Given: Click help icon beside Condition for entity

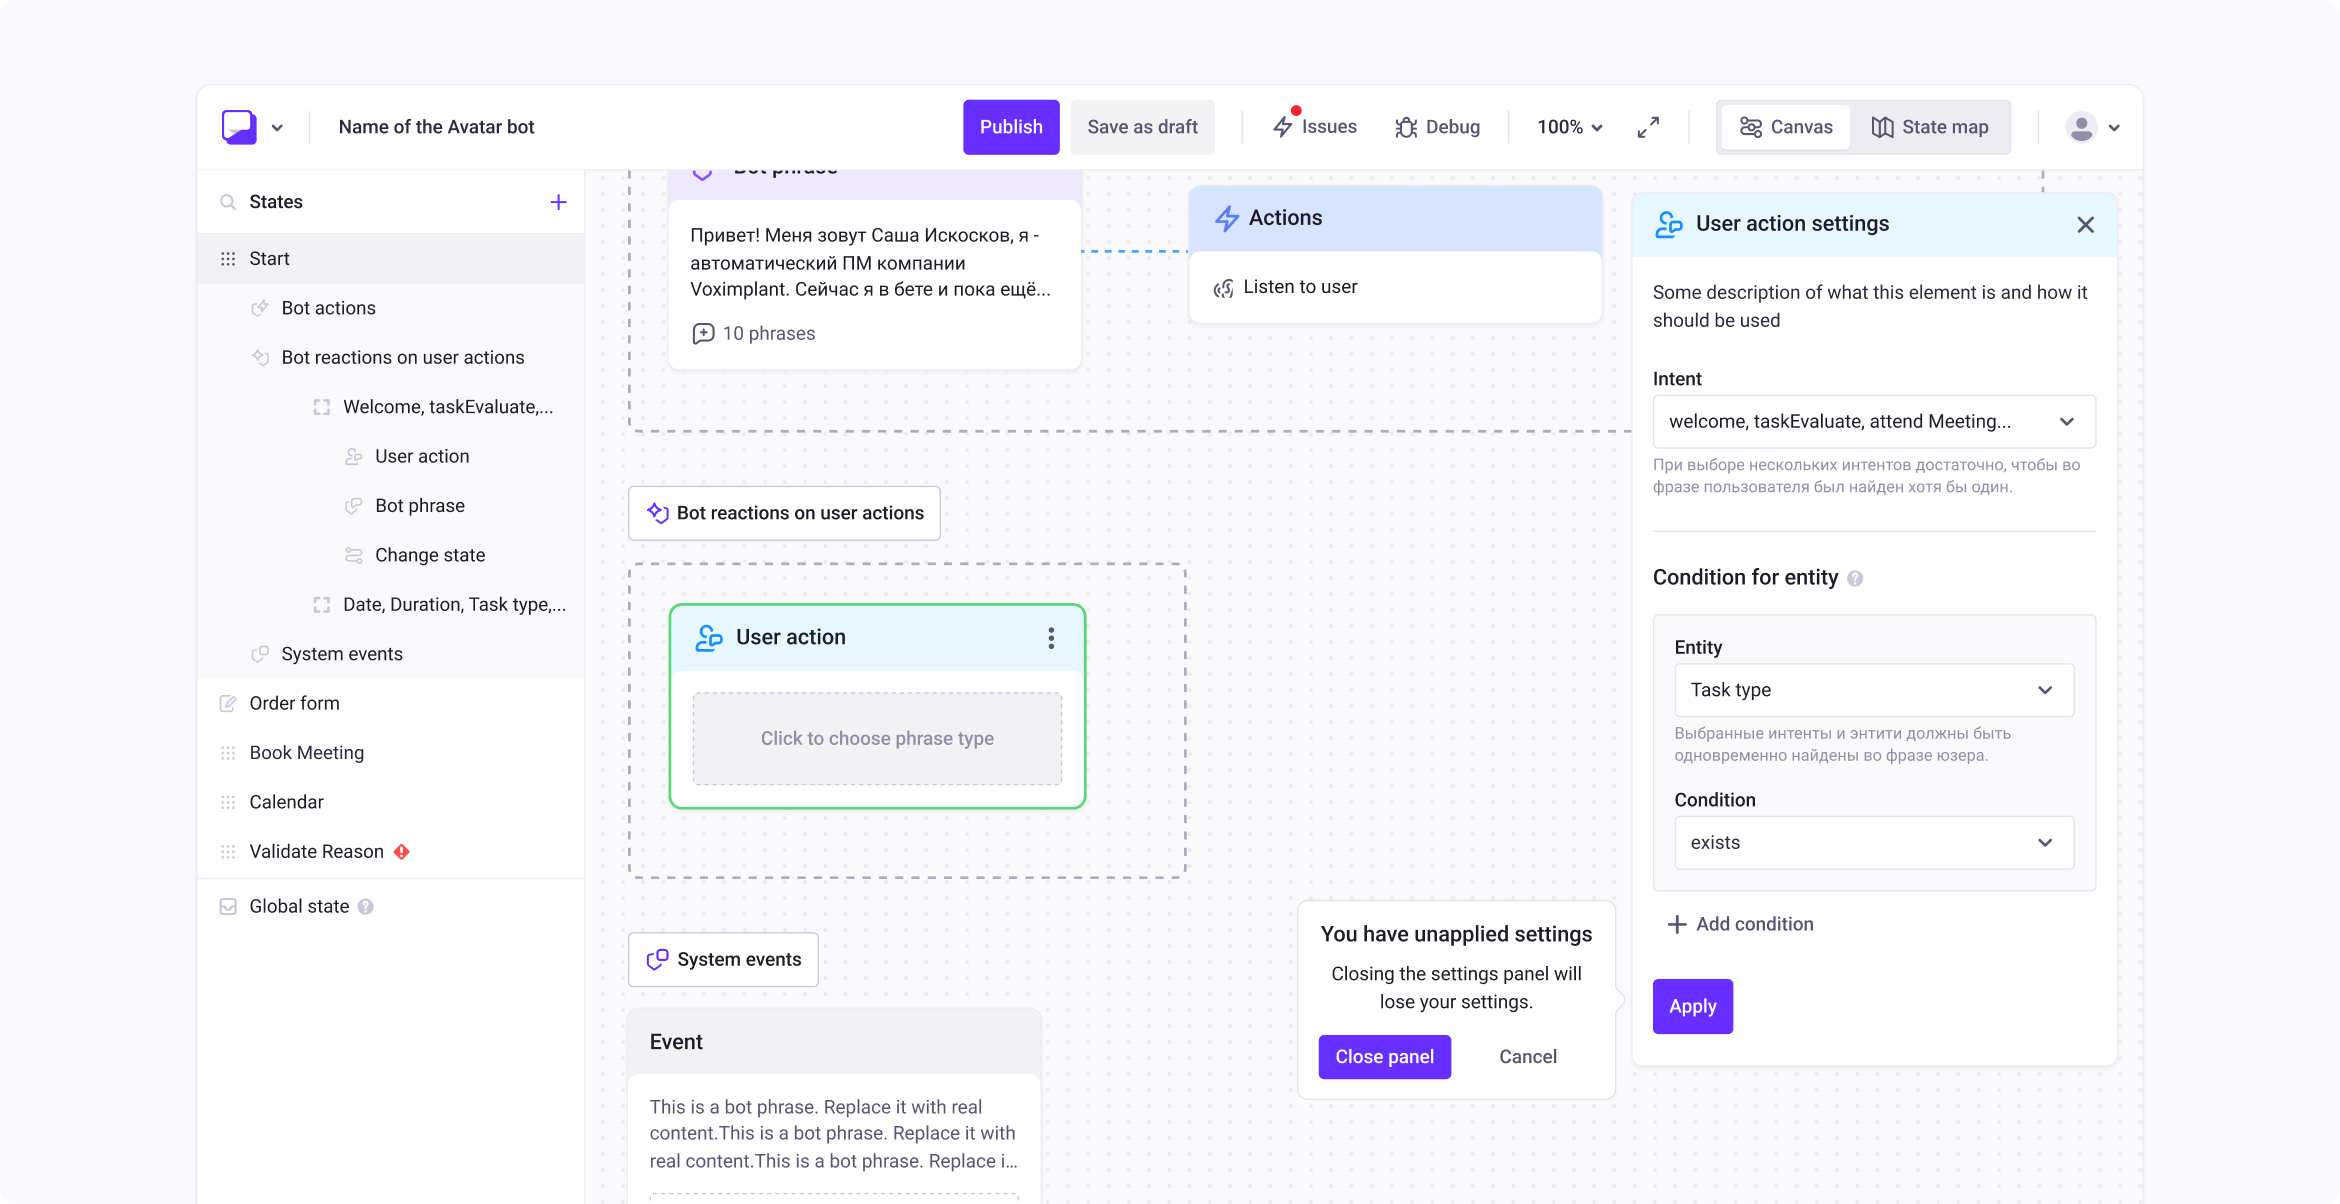Looking at the screenshot, I should pos(1855,579).
